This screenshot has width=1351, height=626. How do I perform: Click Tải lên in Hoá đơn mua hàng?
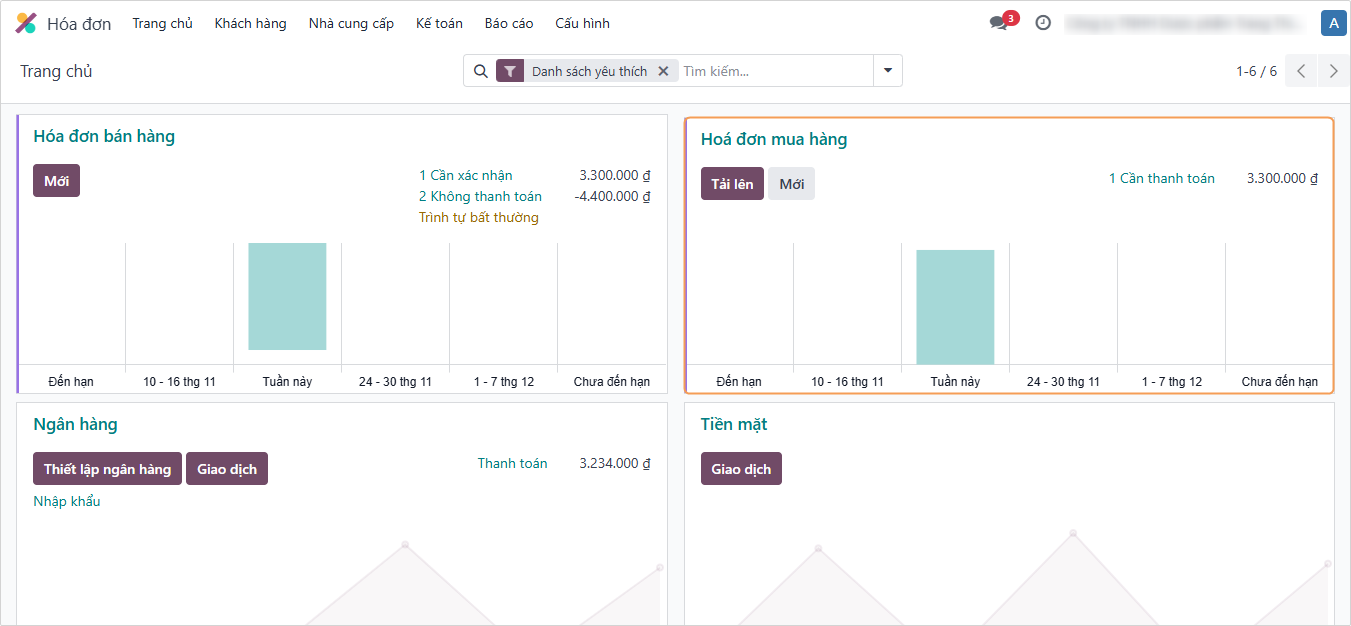[x=732, y=184]
